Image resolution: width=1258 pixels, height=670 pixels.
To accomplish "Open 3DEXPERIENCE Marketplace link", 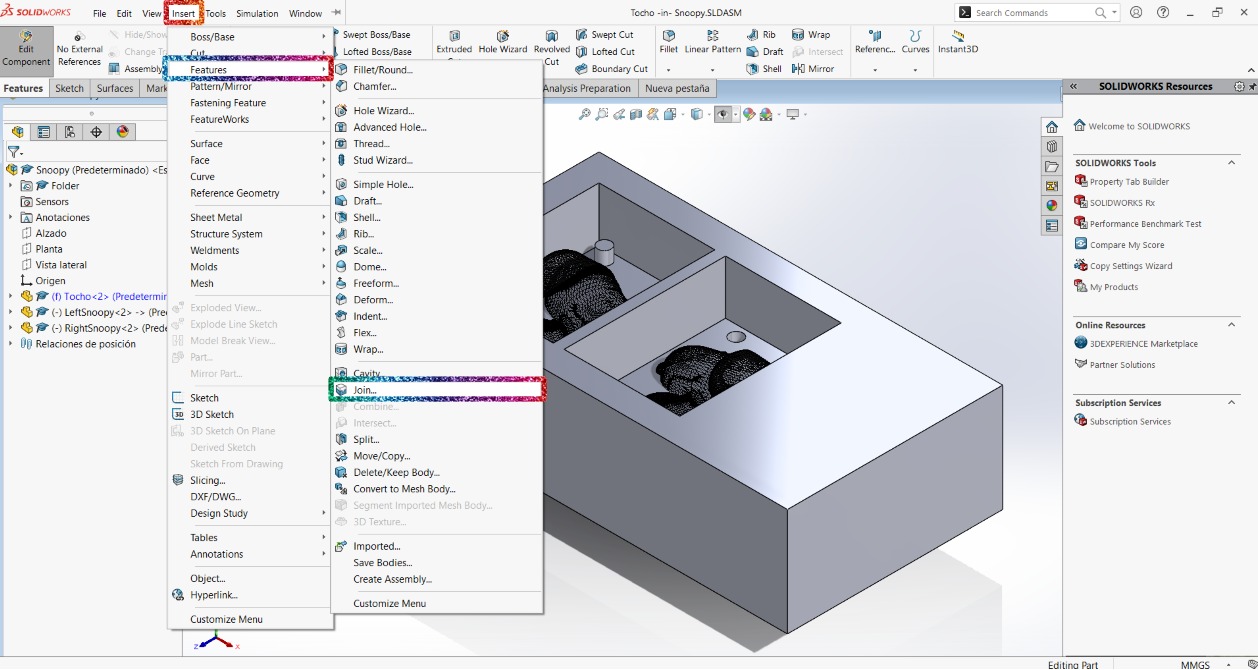I will pyautogui.click(x=1144, y=344).
